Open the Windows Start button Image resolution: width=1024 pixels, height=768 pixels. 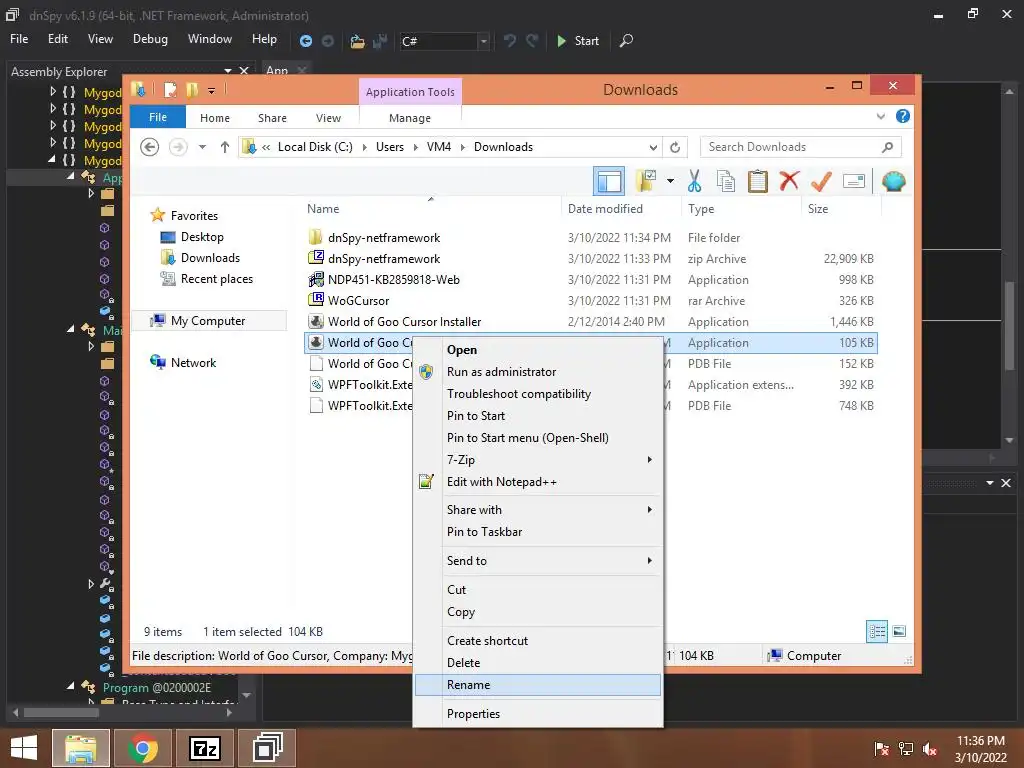[x=24, y=748]
